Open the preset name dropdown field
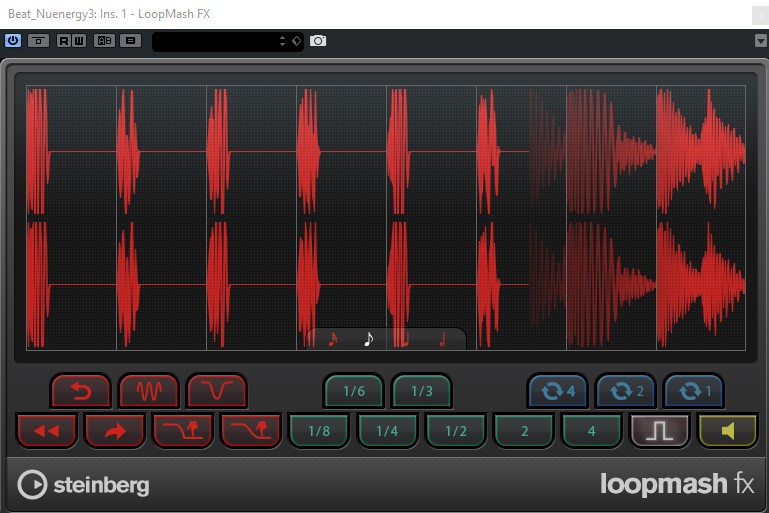The image size is (769, 513). pyautogui.click(x=215, y=41)
